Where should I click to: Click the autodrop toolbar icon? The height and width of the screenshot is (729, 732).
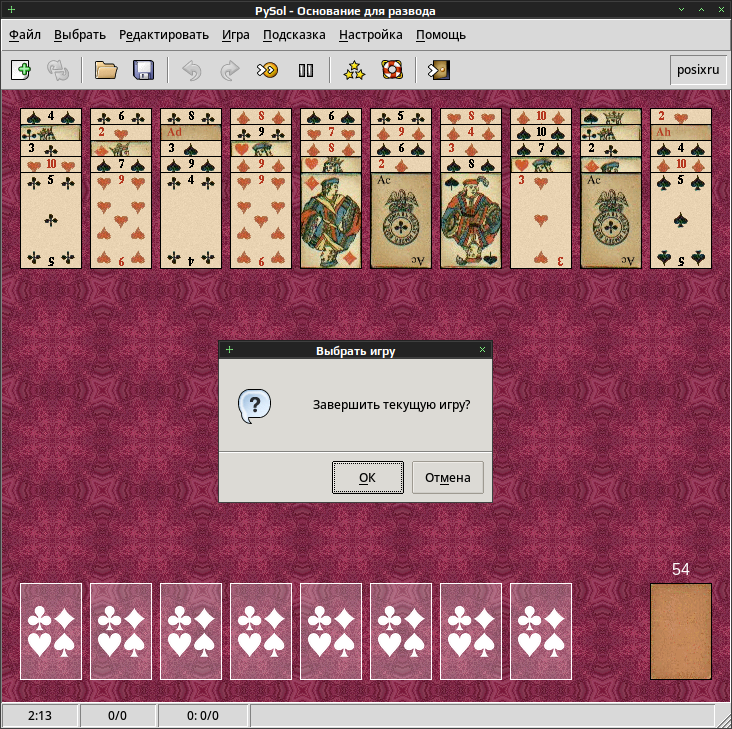click(x=267, y=70)
